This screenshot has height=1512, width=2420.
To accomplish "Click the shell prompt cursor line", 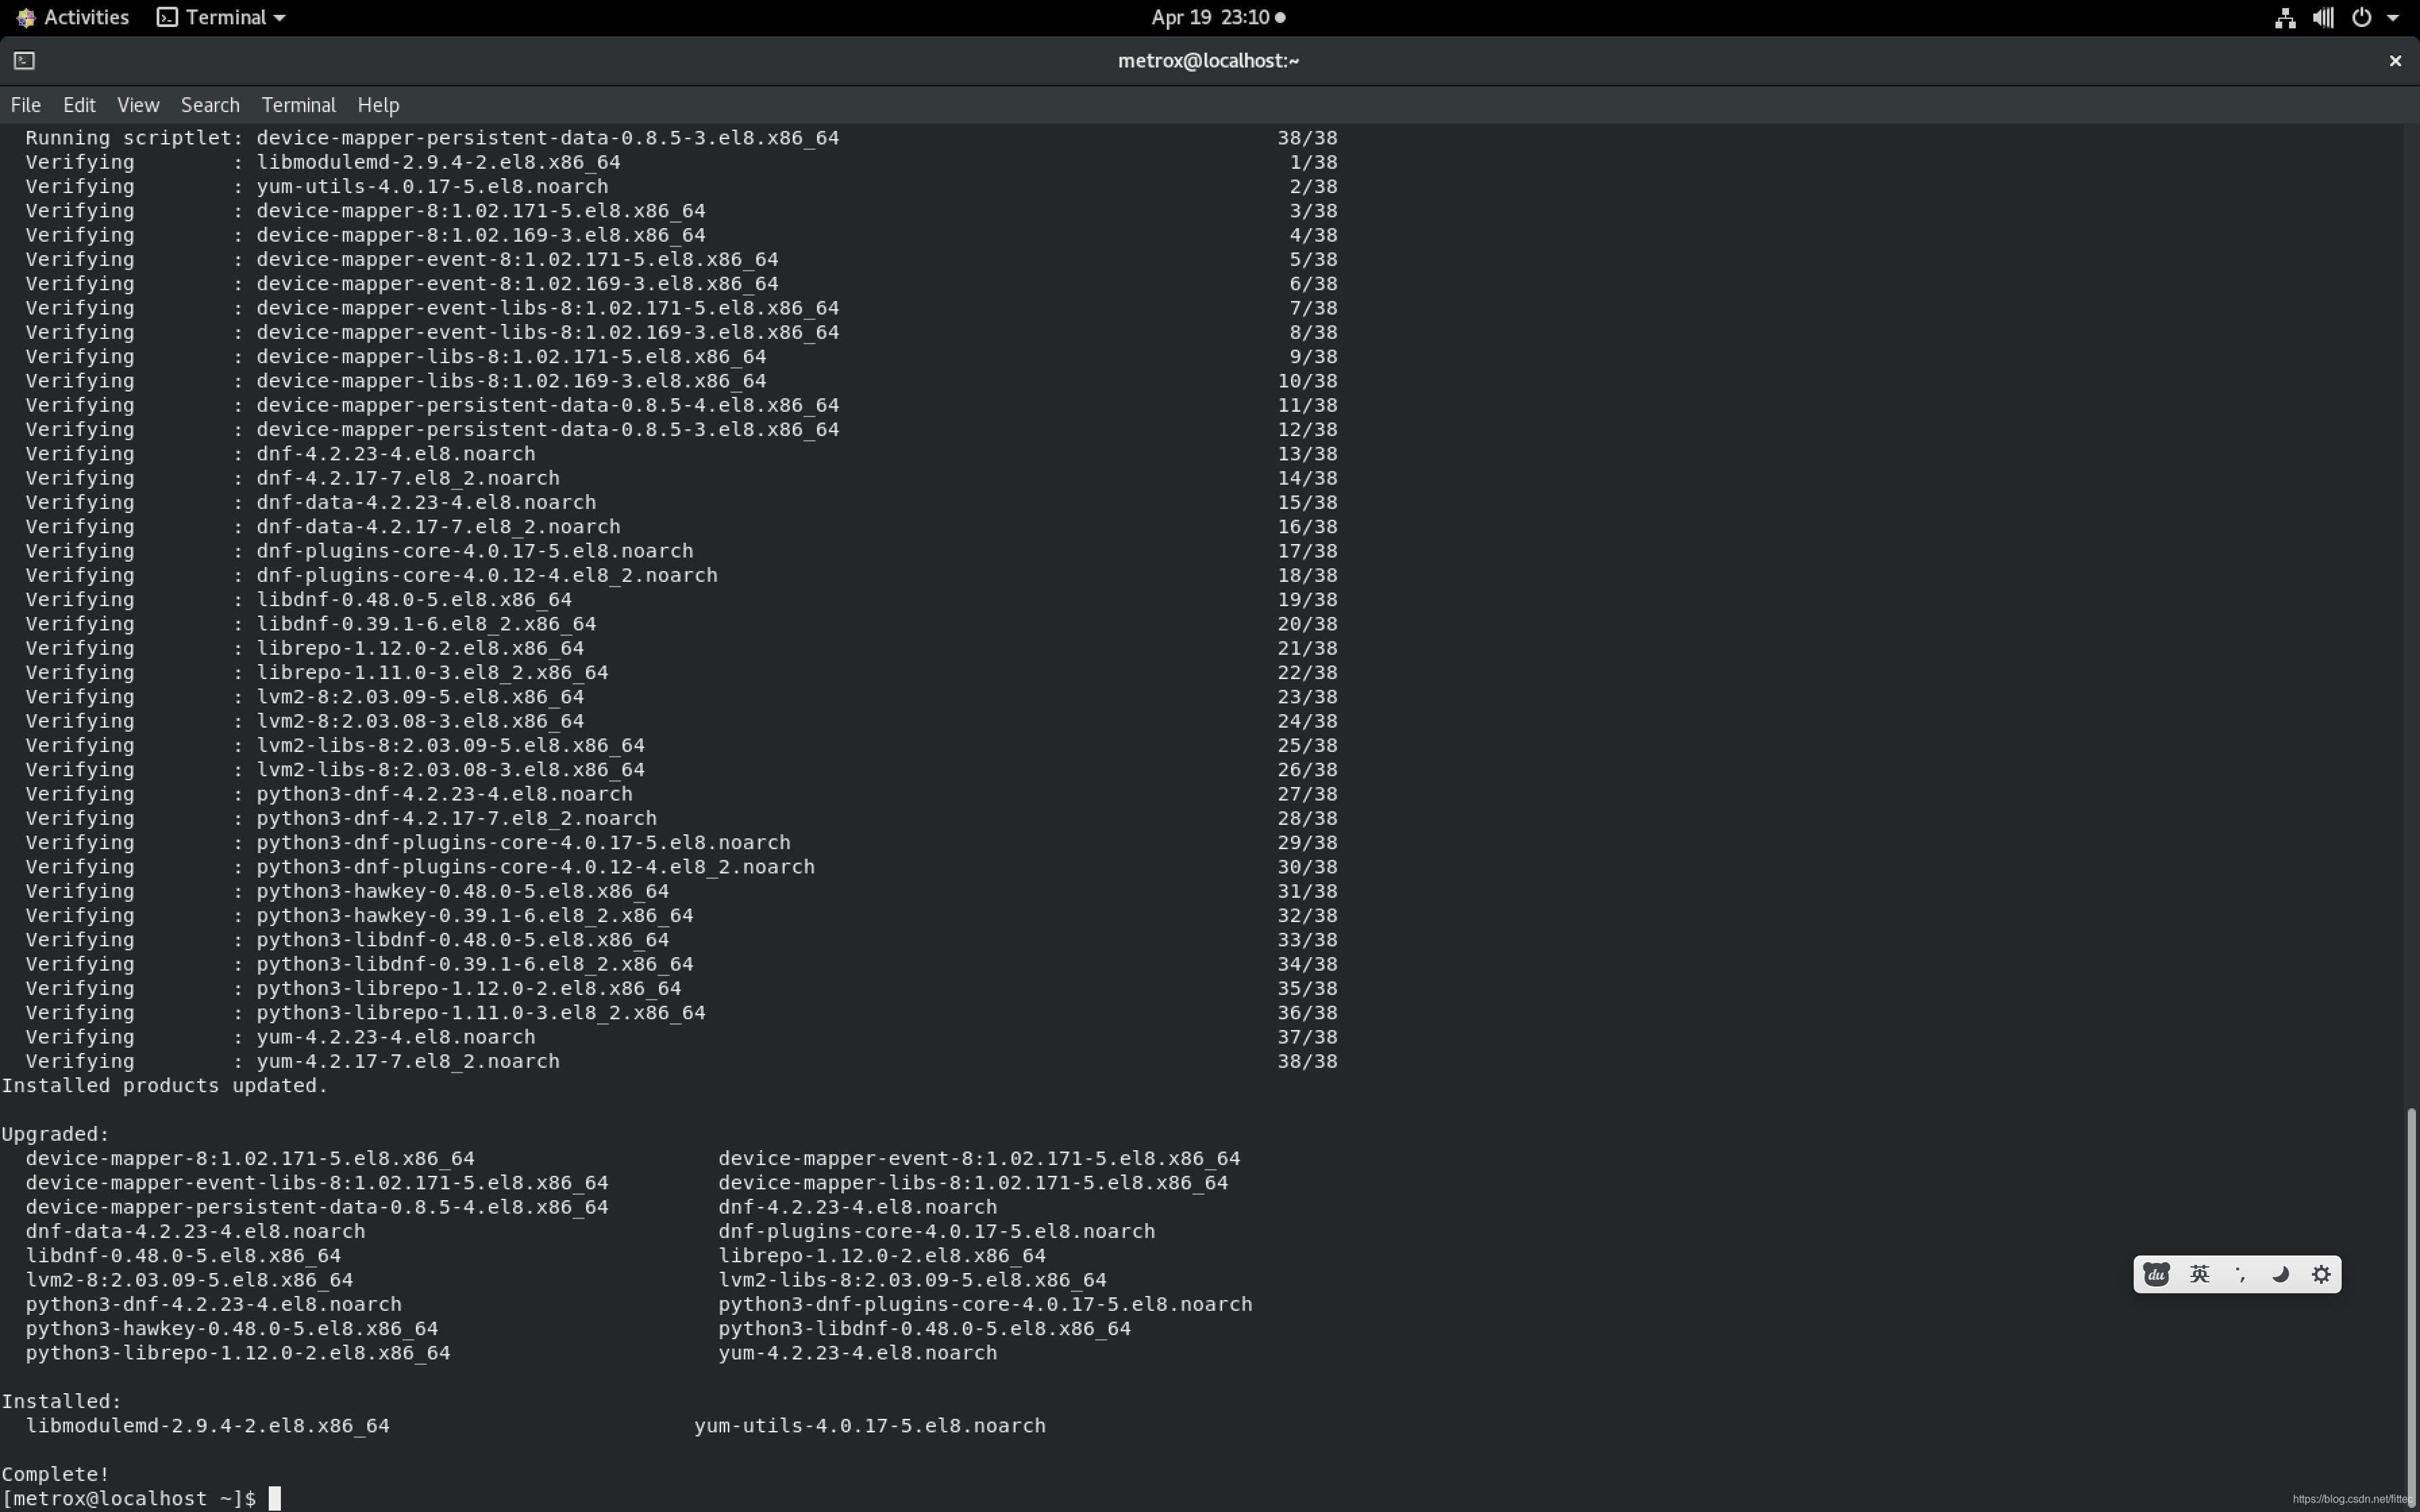I will click(141, 1498).
